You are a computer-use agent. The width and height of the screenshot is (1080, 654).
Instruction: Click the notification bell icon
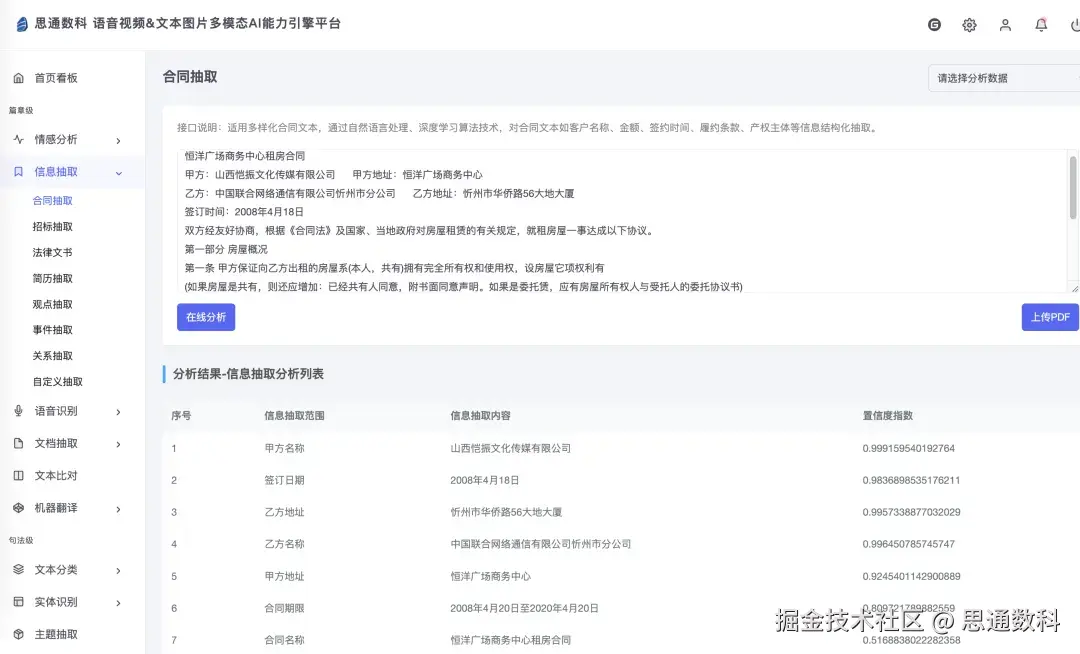pyautogui.click(x=1041, y=24)
